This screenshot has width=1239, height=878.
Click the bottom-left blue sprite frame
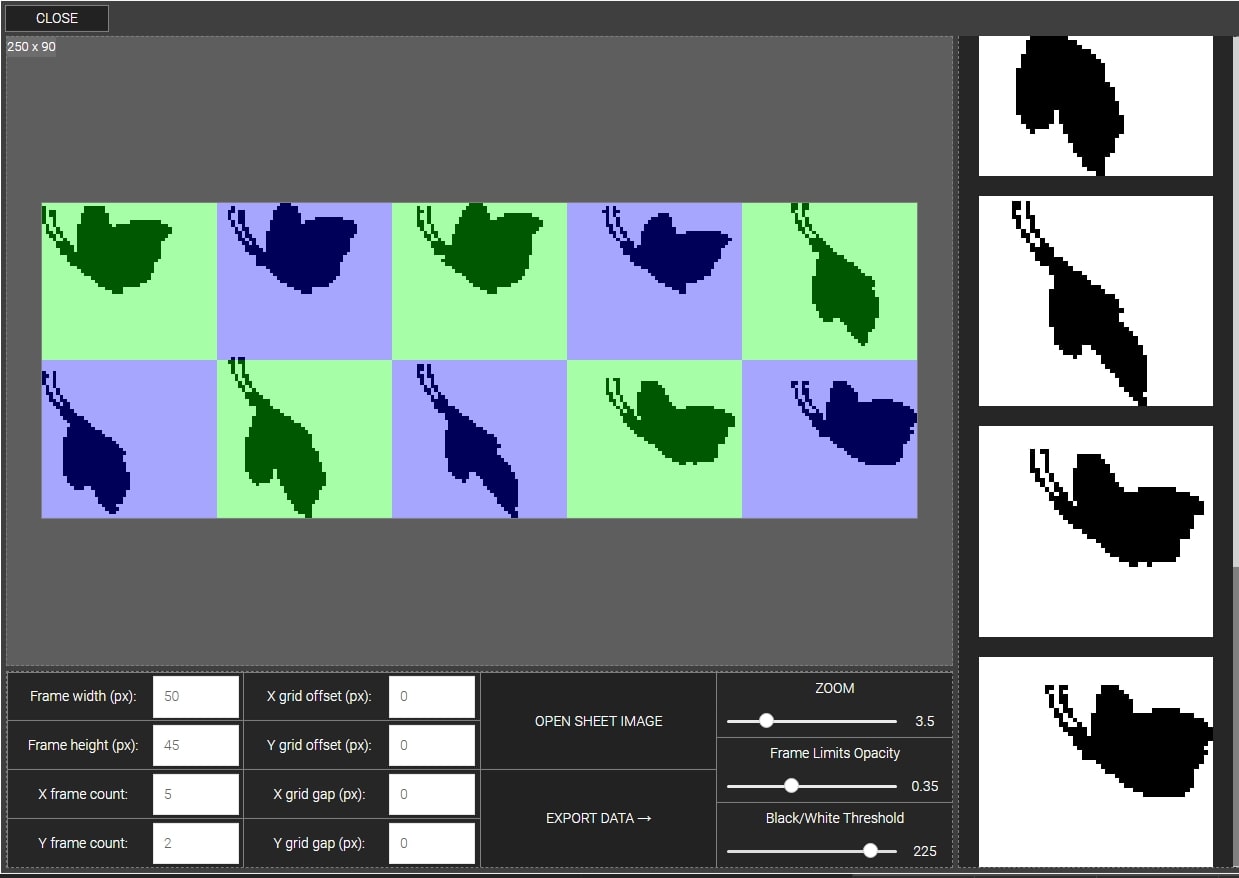click(x=129, y=439)
